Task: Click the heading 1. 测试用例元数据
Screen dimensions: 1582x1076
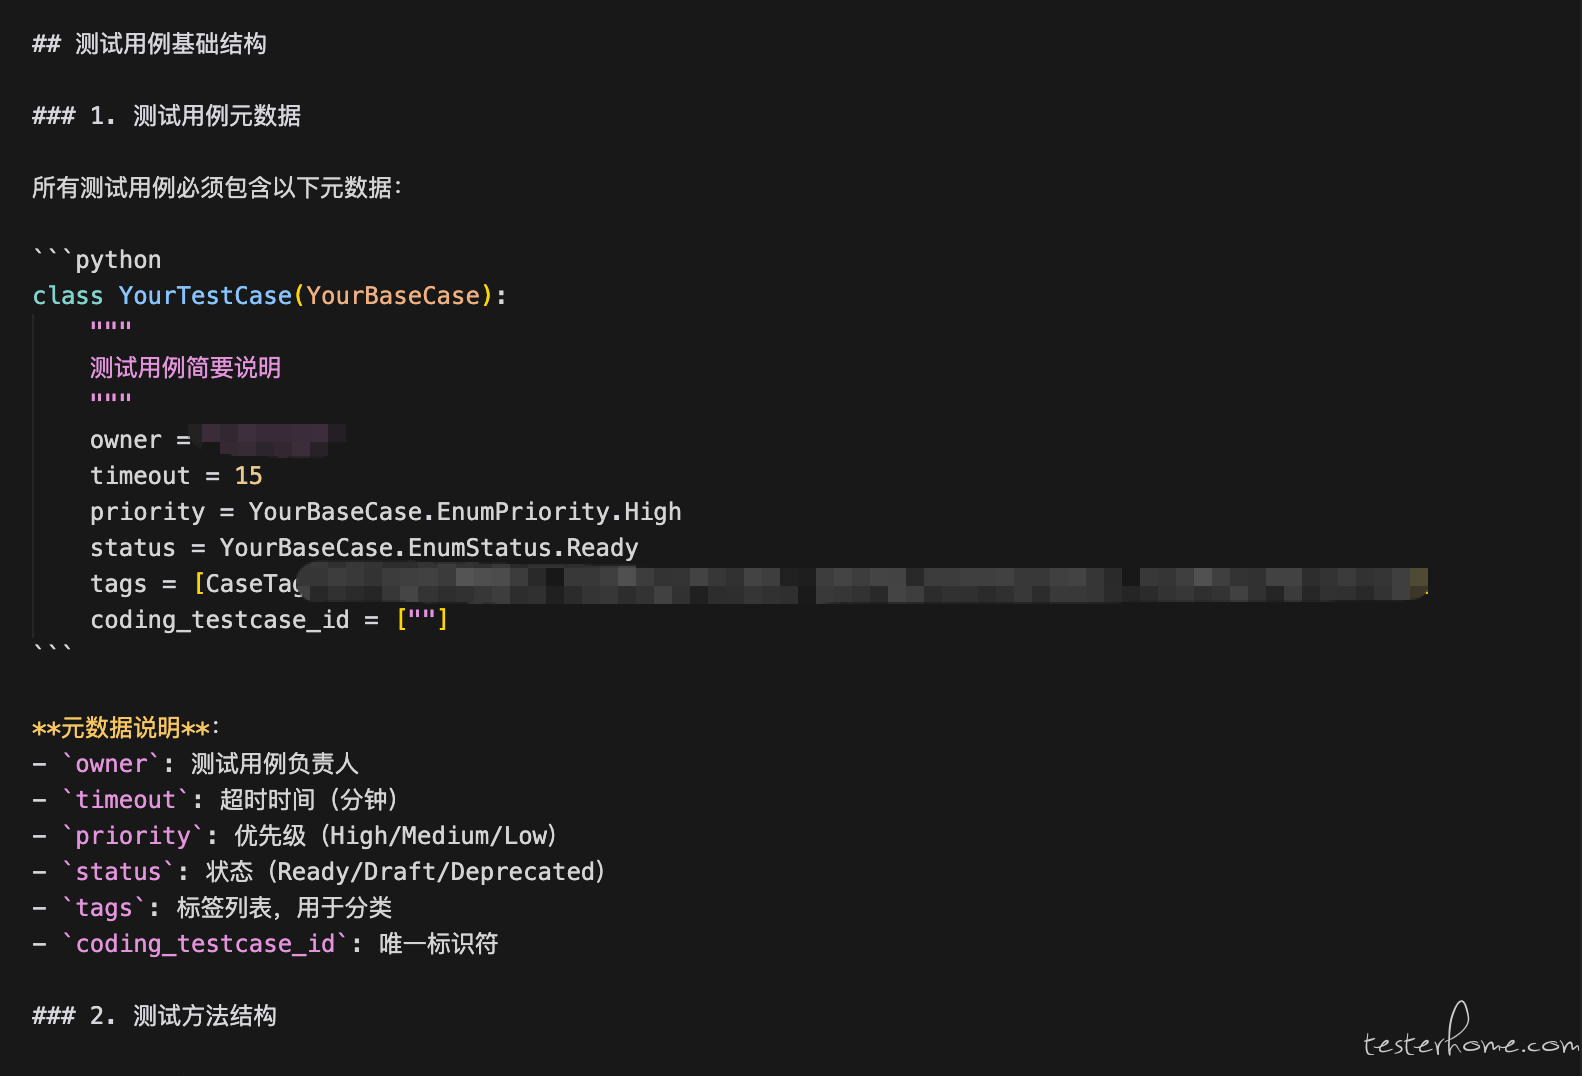Action: tap(195, 116)
